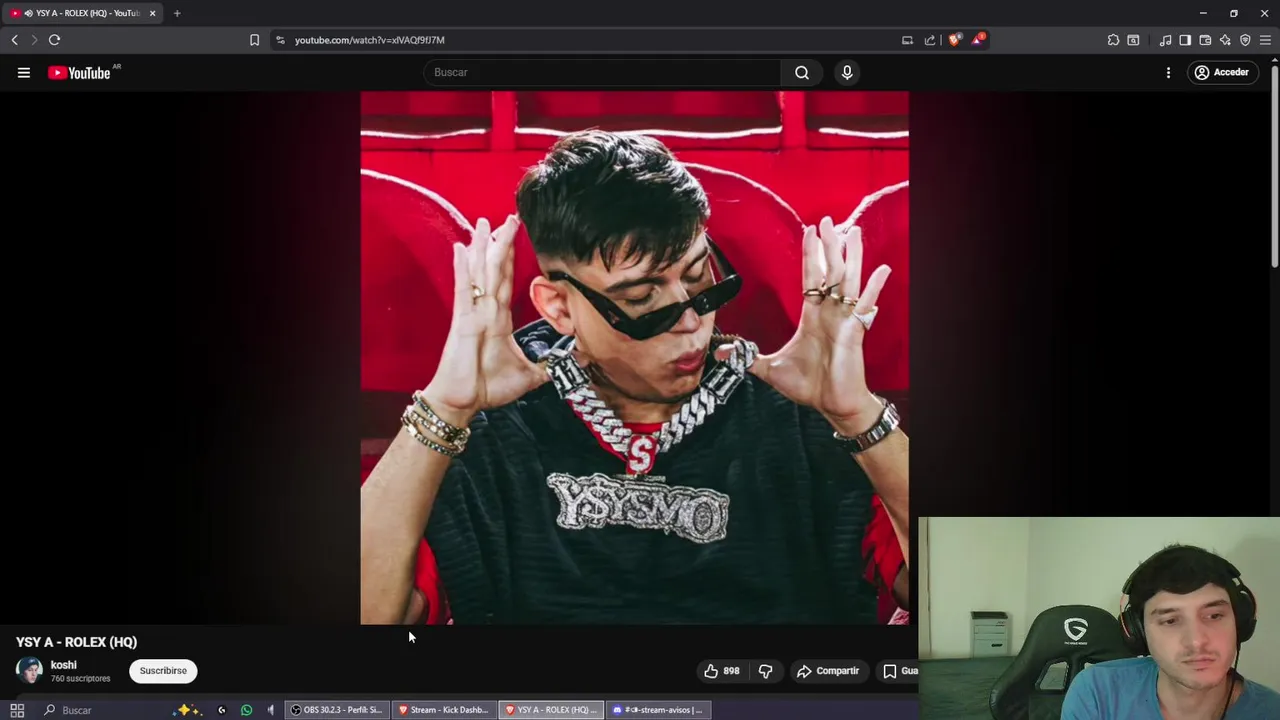Select the YSY A - ROLEX browser tab
Screen dimensions: 1280x720
(80, 13)
